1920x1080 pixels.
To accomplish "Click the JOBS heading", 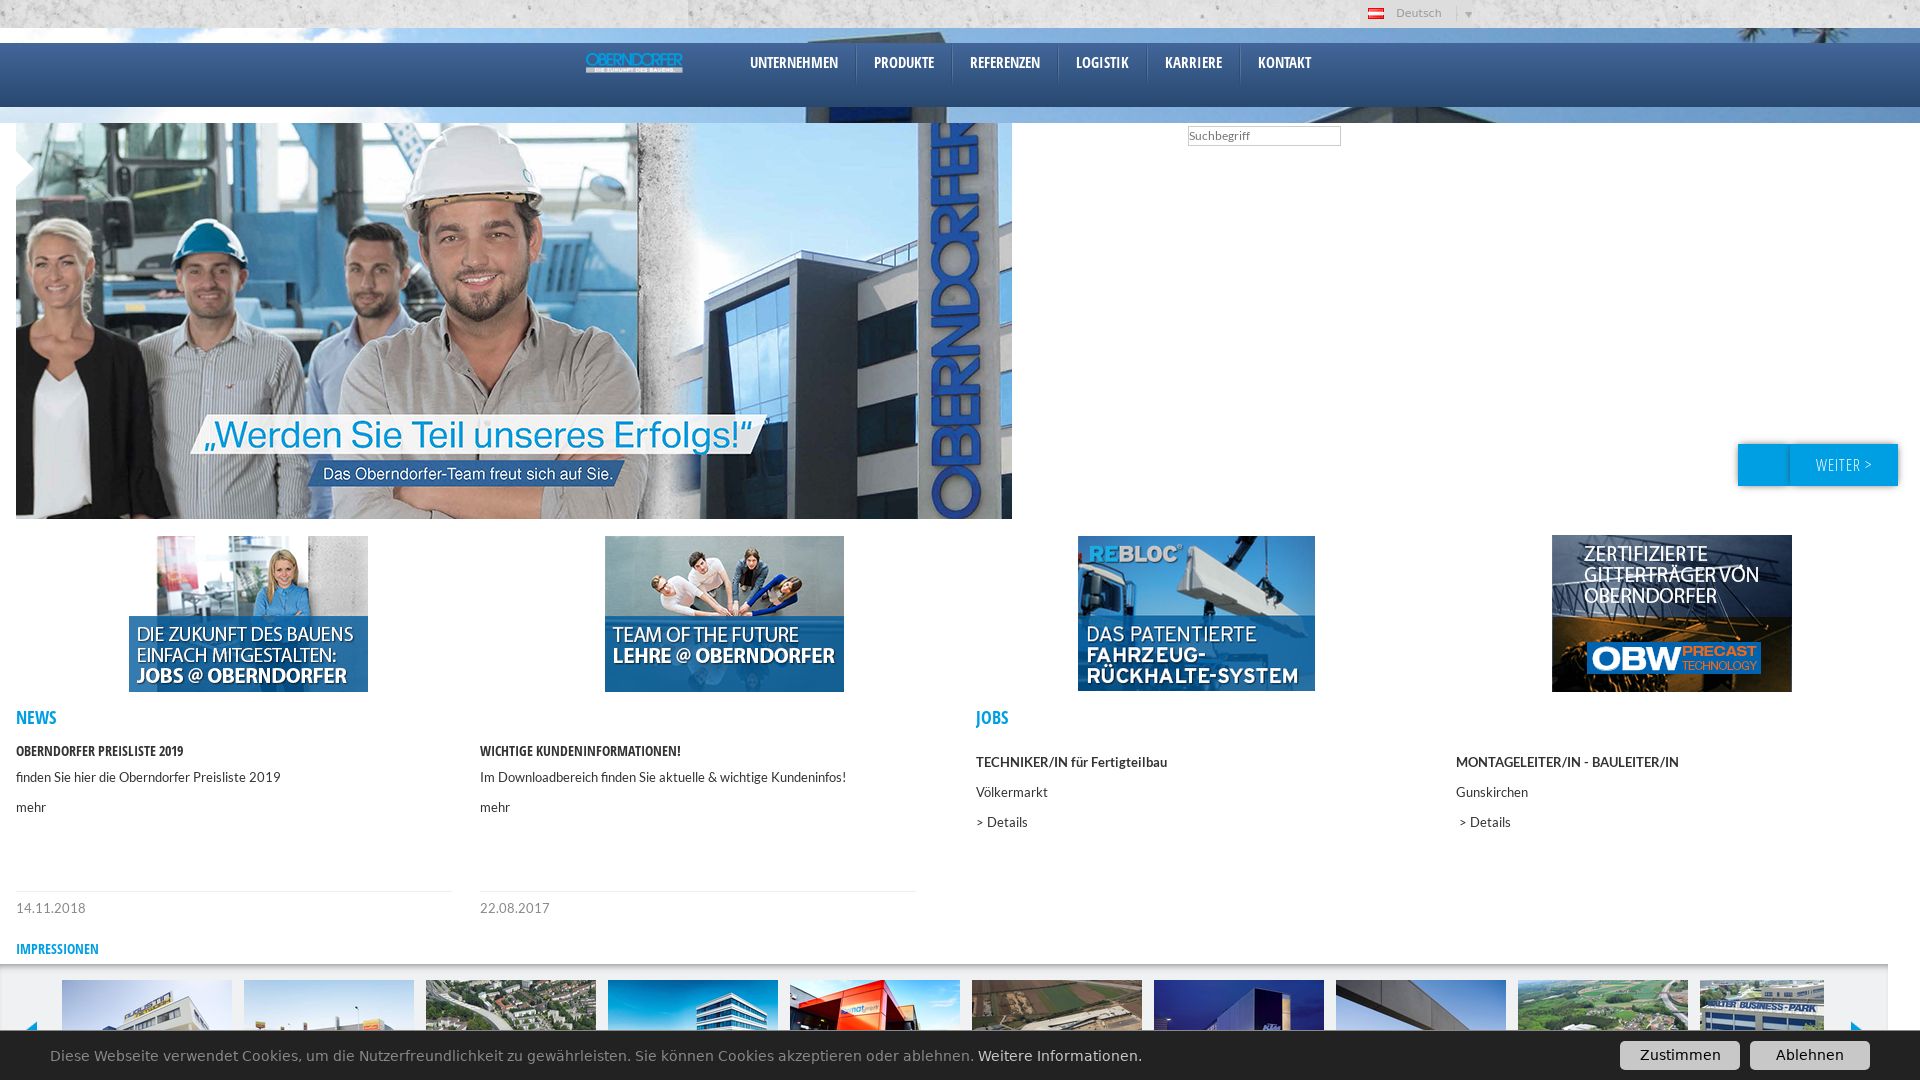I will (x=992, y=717).
